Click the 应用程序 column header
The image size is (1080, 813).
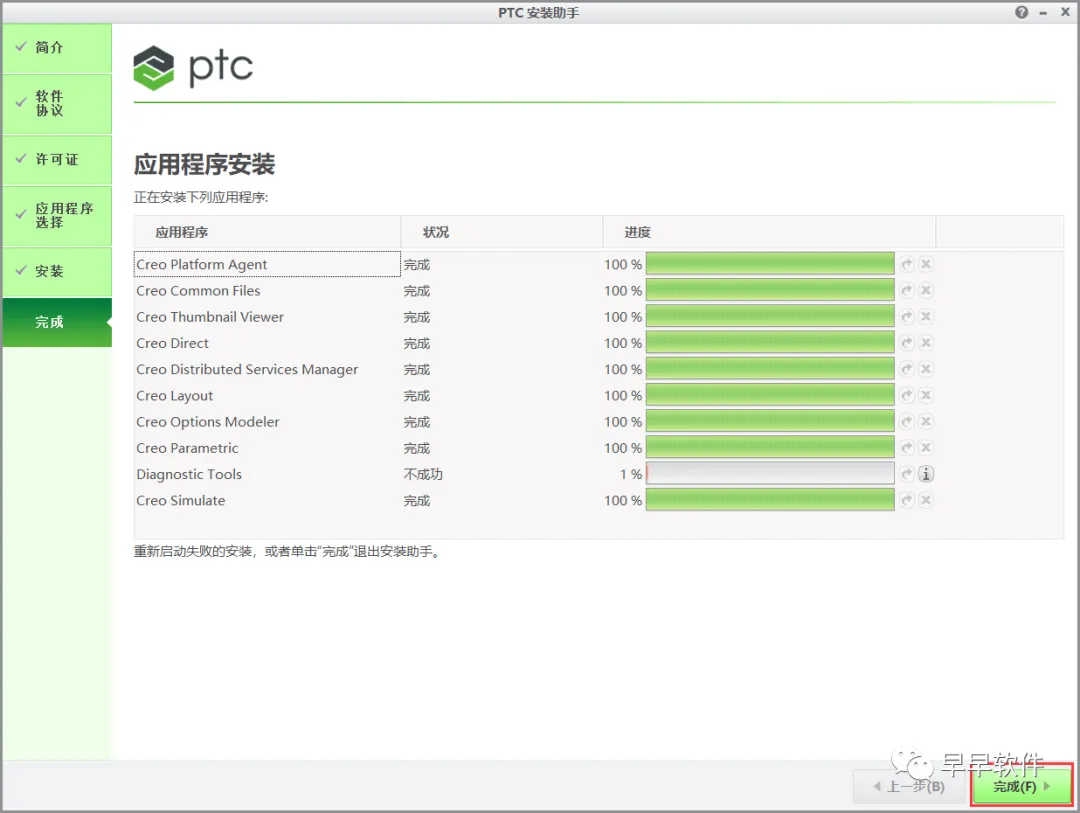point(267,232)
